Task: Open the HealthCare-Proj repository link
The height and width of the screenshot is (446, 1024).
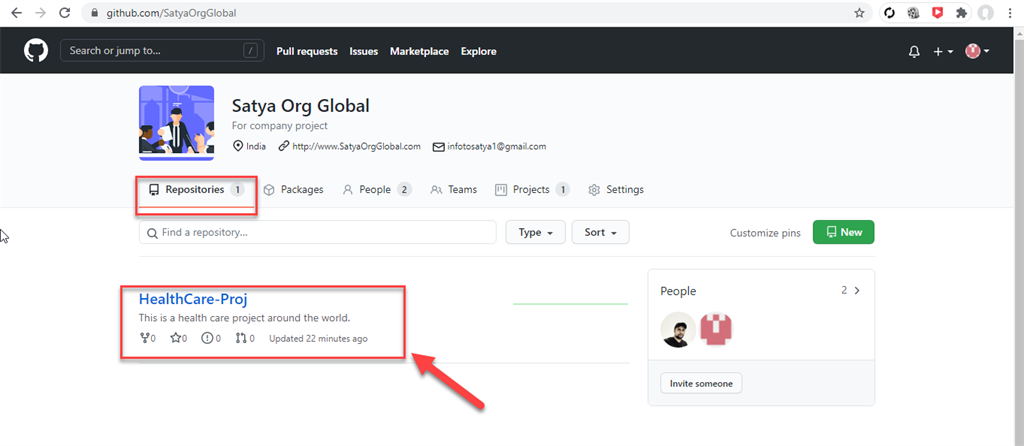Action: [193, 298]
